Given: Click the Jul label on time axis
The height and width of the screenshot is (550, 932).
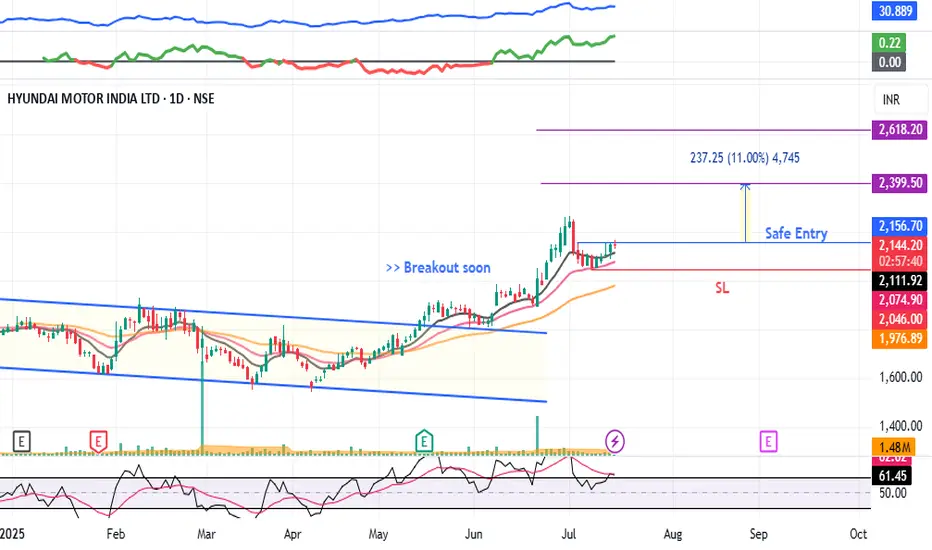Looking at the screenshot, I should click(569, 534).
